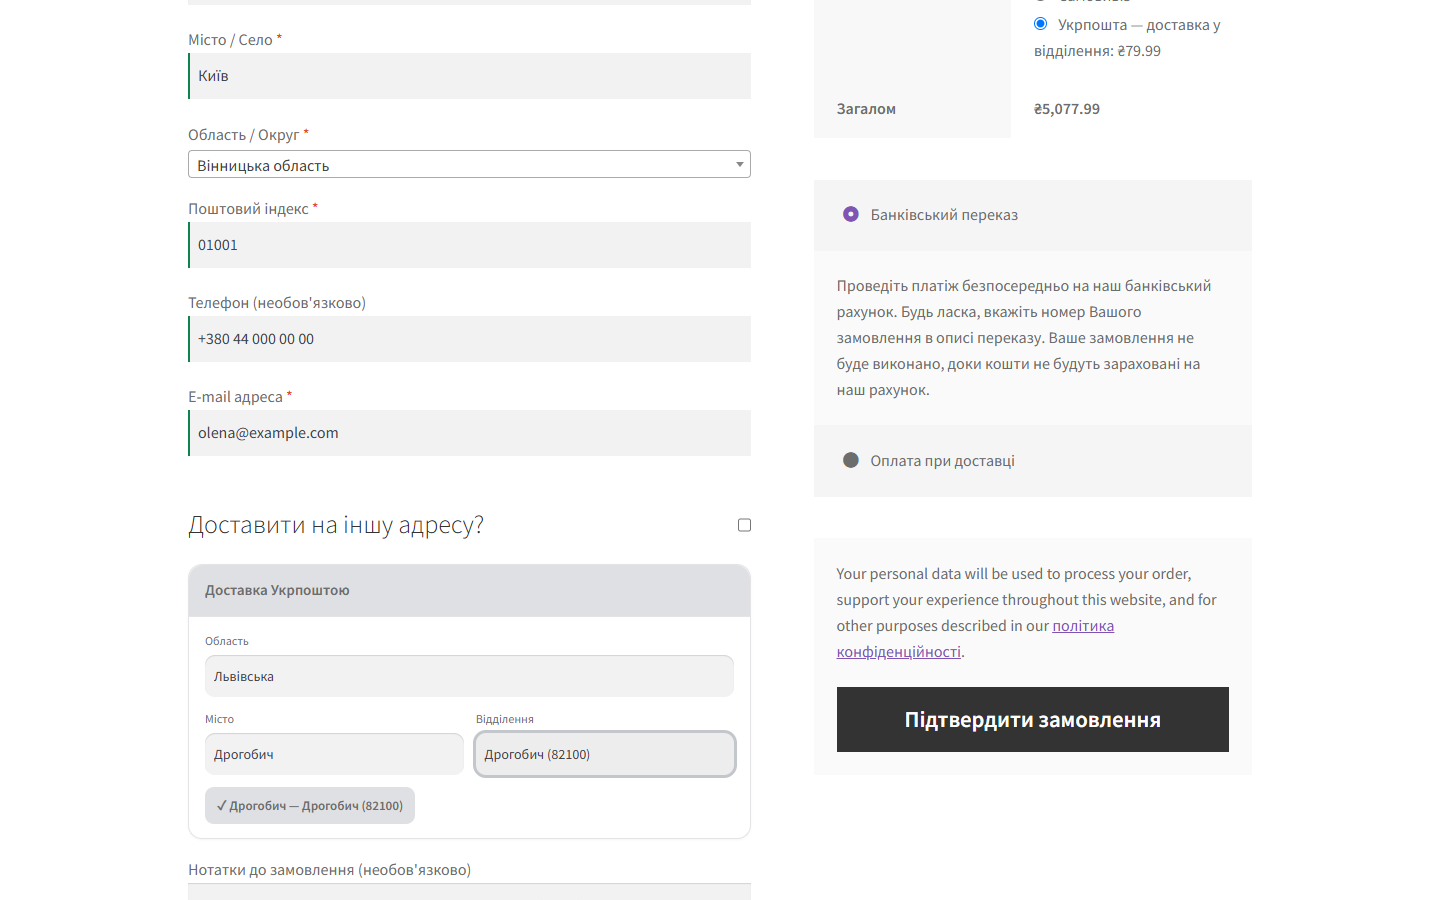
Task: Select Оплата при доставці payment method
Action: pos(851,460)
